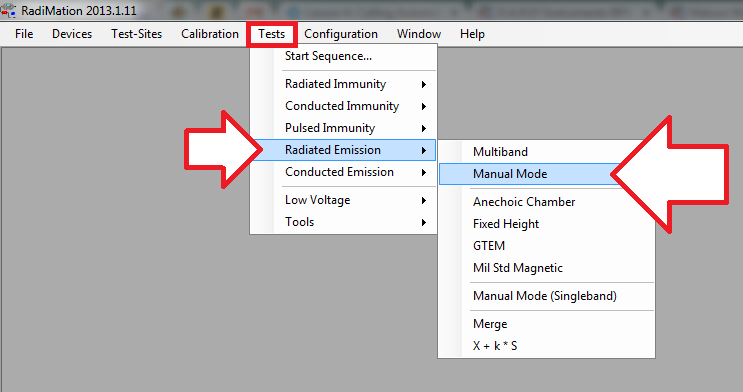Open the Configuration menu

341,34
